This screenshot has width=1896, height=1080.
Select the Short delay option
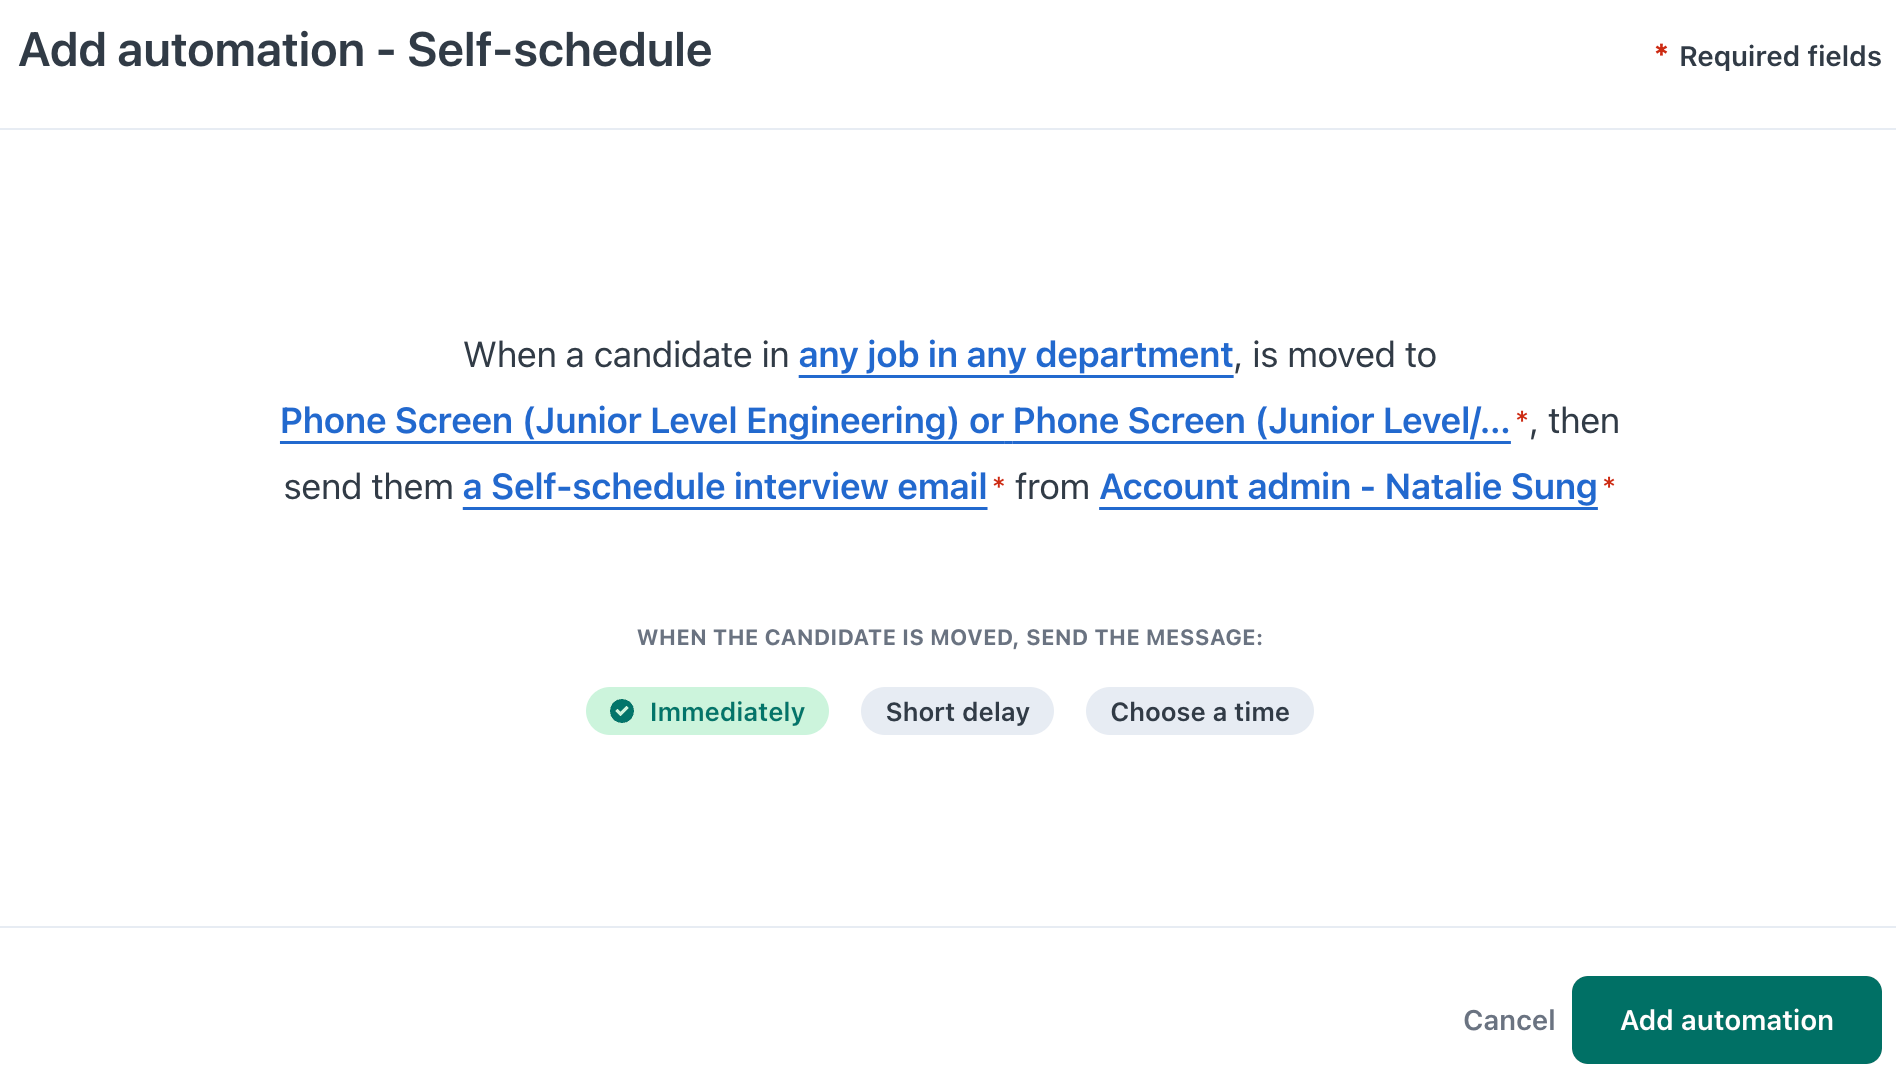(x=957, y=711)
